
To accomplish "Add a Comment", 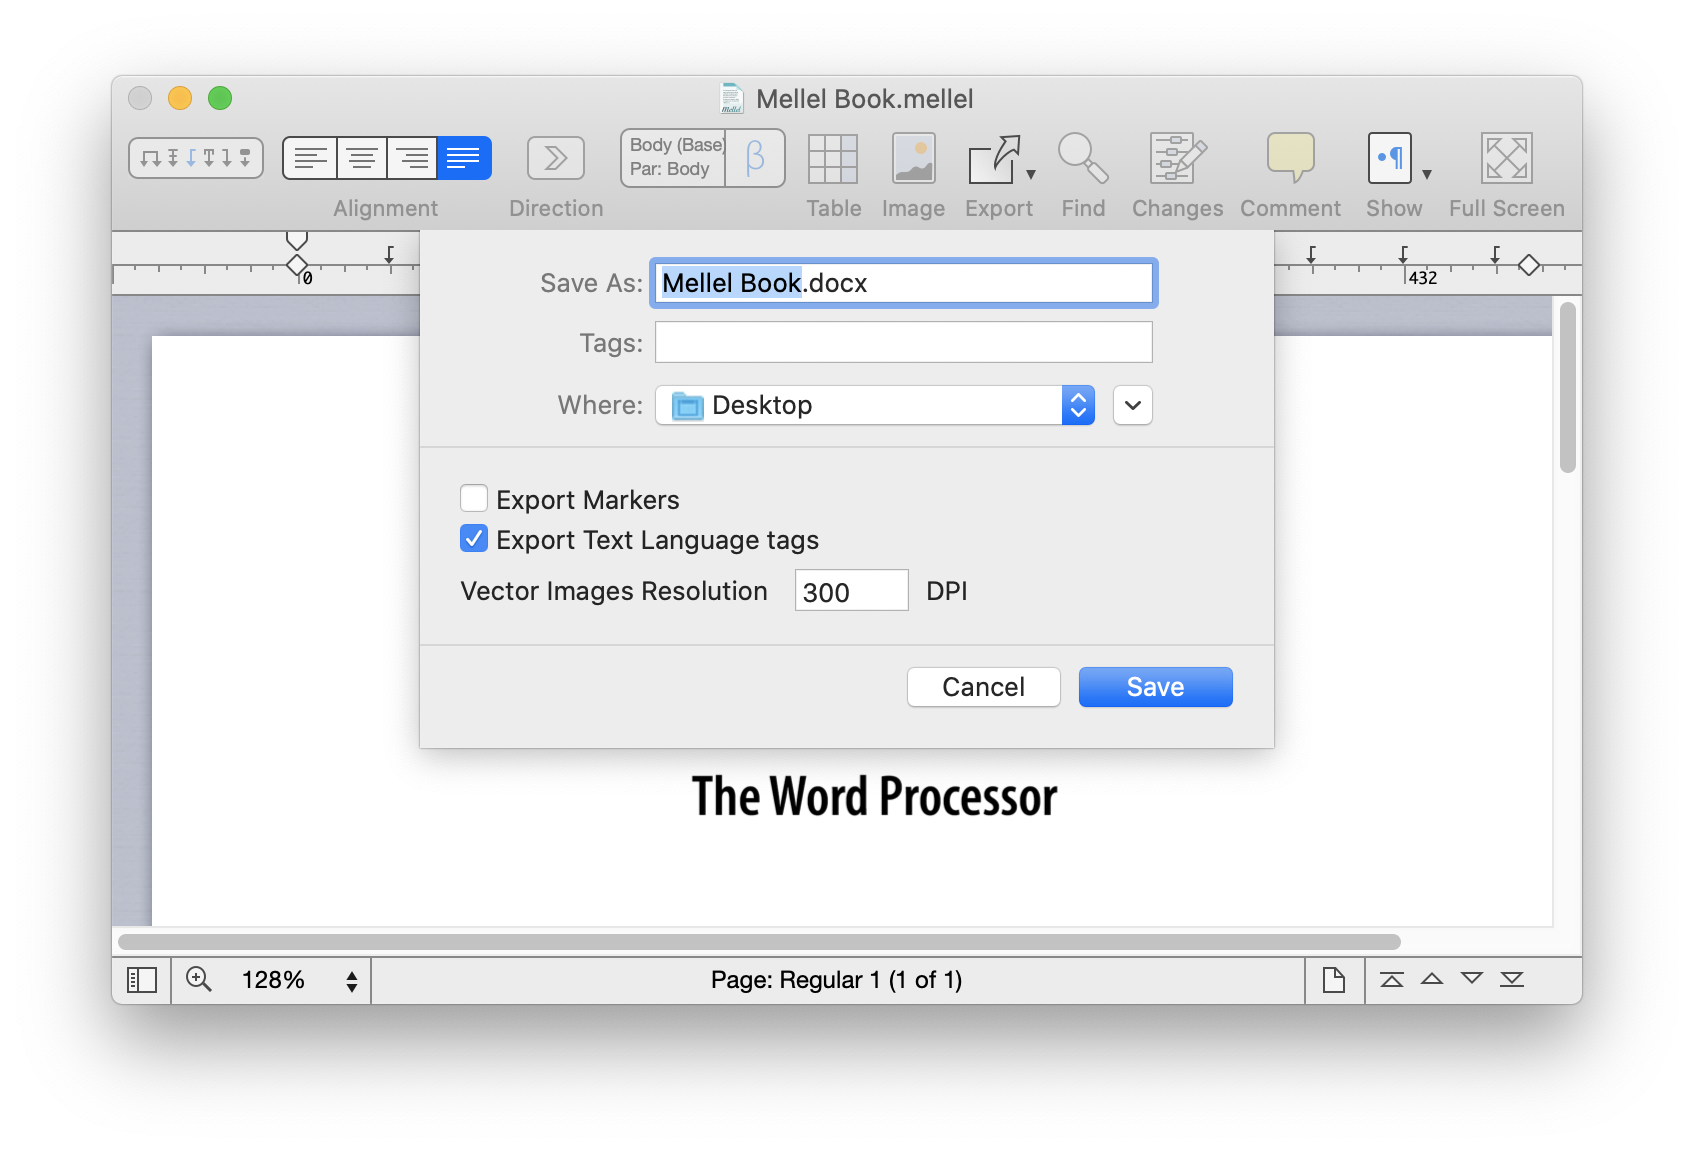I will (1290, 159).
